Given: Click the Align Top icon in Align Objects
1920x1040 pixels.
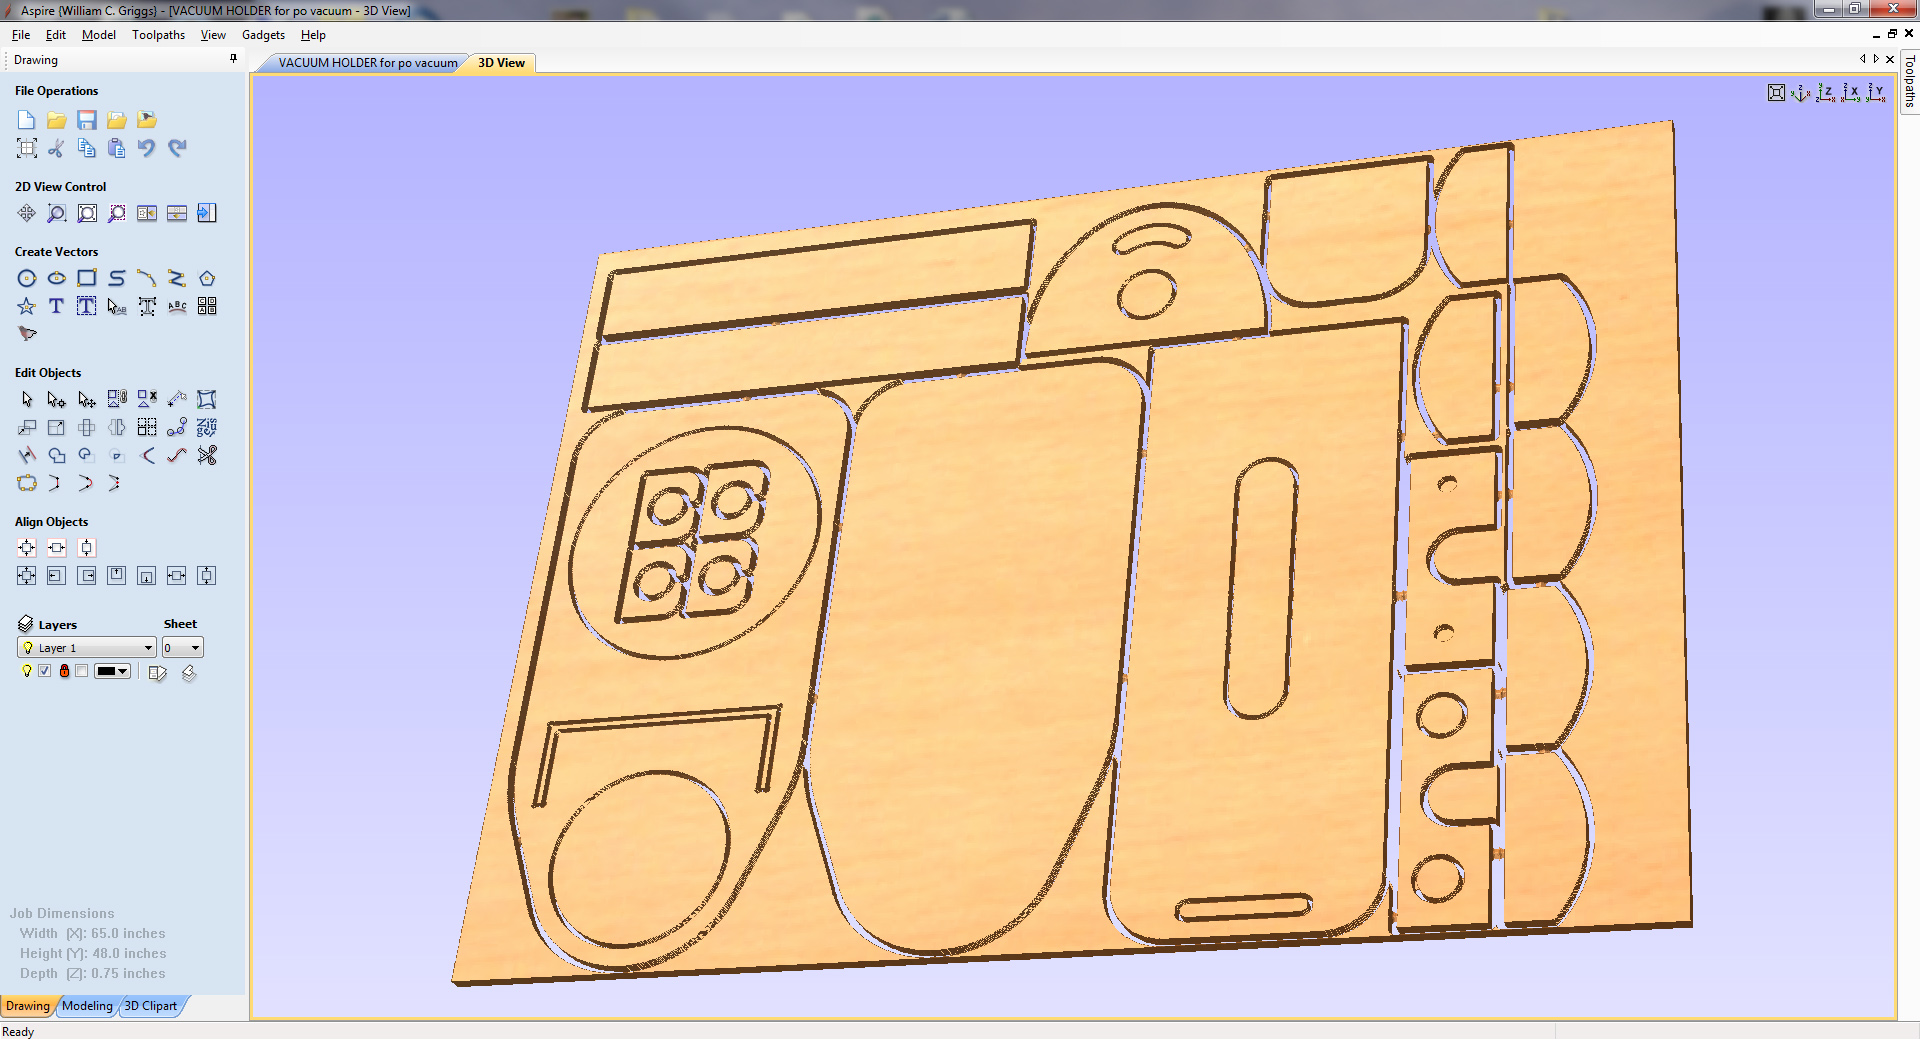Looking at the screenshot, I should [x=117, y=575].
